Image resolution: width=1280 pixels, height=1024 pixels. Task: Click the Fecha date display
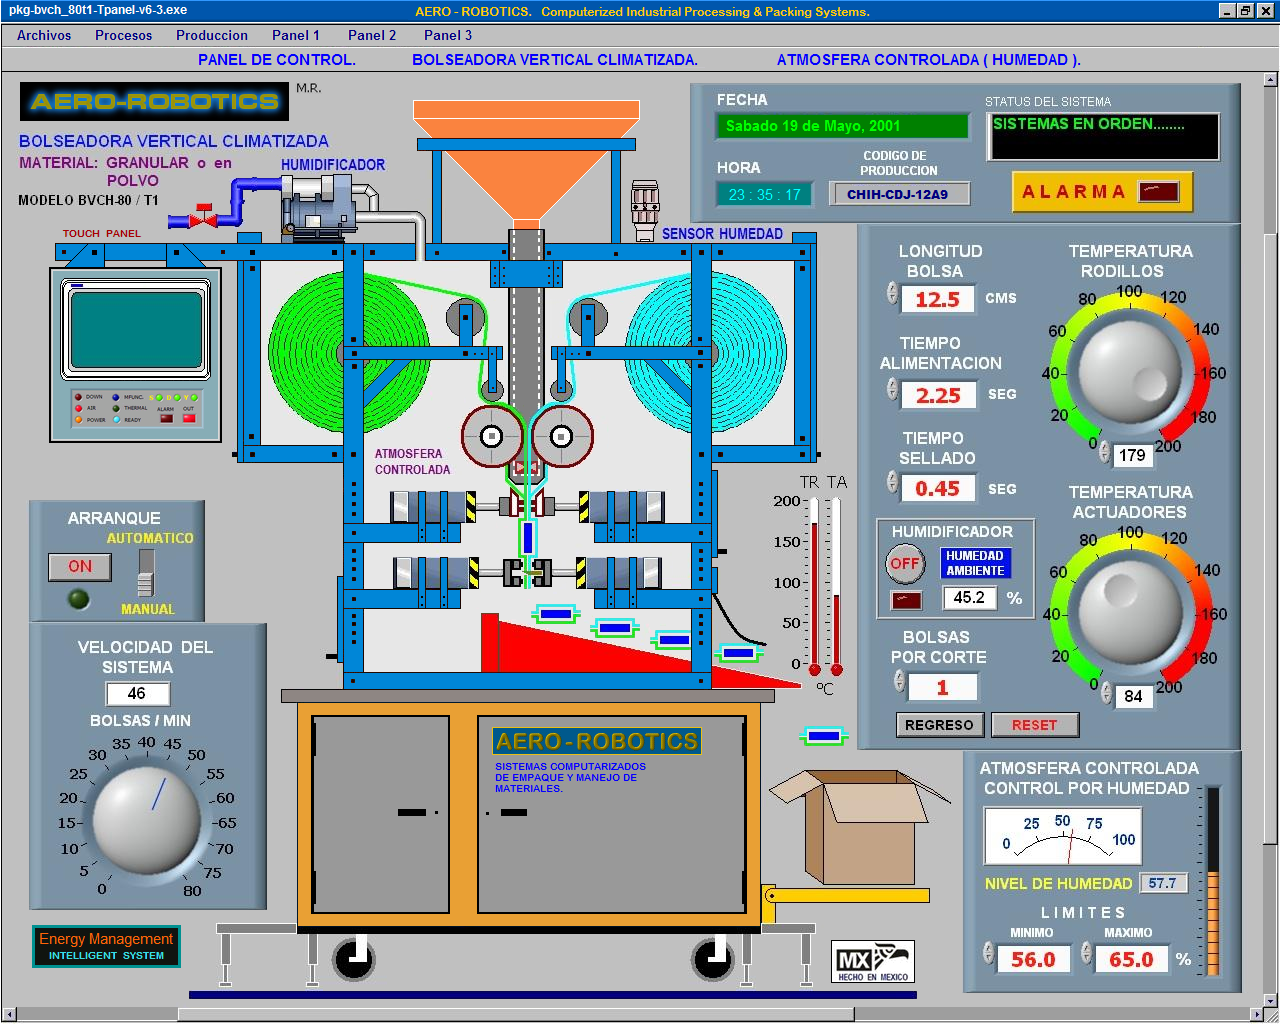click(x=842, y=126)
